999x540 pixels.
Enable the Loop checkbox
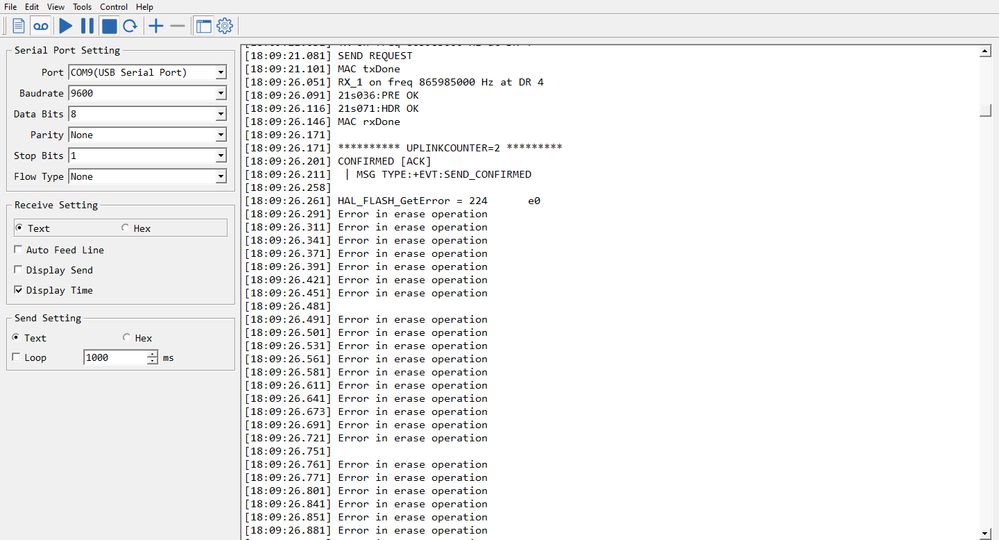pyautogui.click(x=16, y=357)
